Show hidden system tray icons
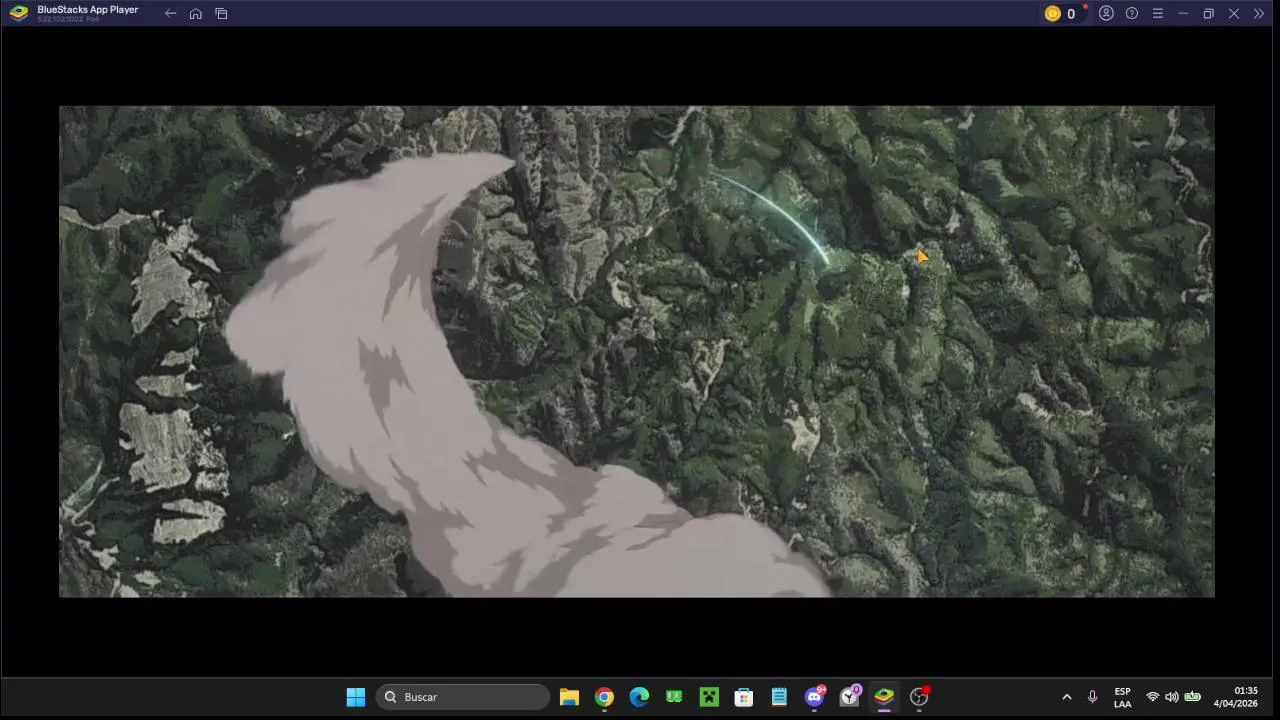The image size is (1280, 720). pos(1067,697)
